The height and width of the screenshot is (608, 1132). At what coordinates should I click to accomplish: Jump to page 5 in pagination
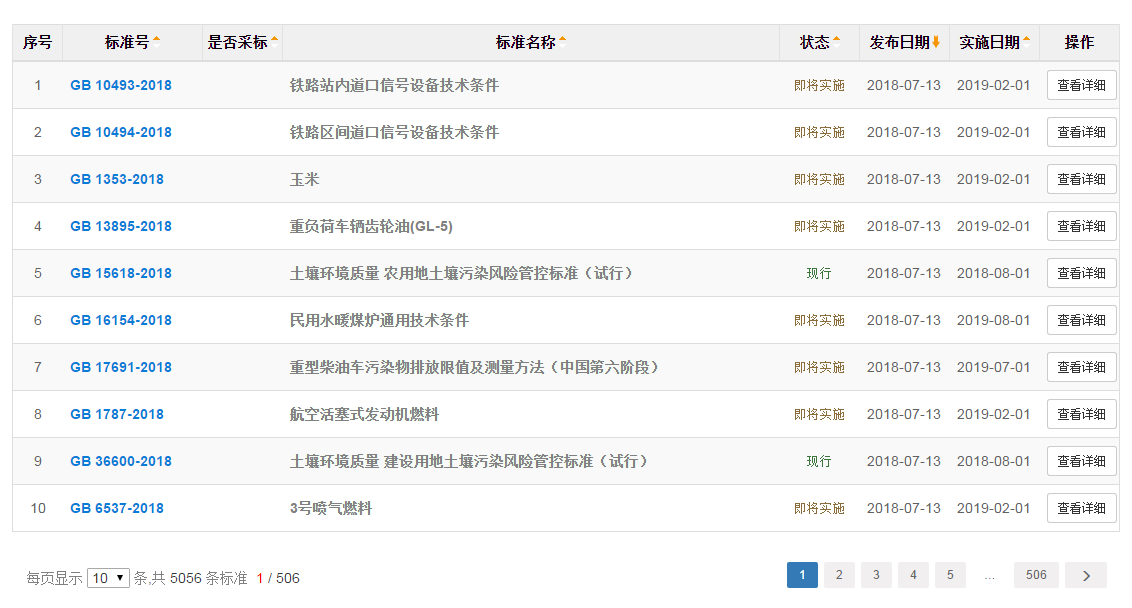(x=950, y=575)
